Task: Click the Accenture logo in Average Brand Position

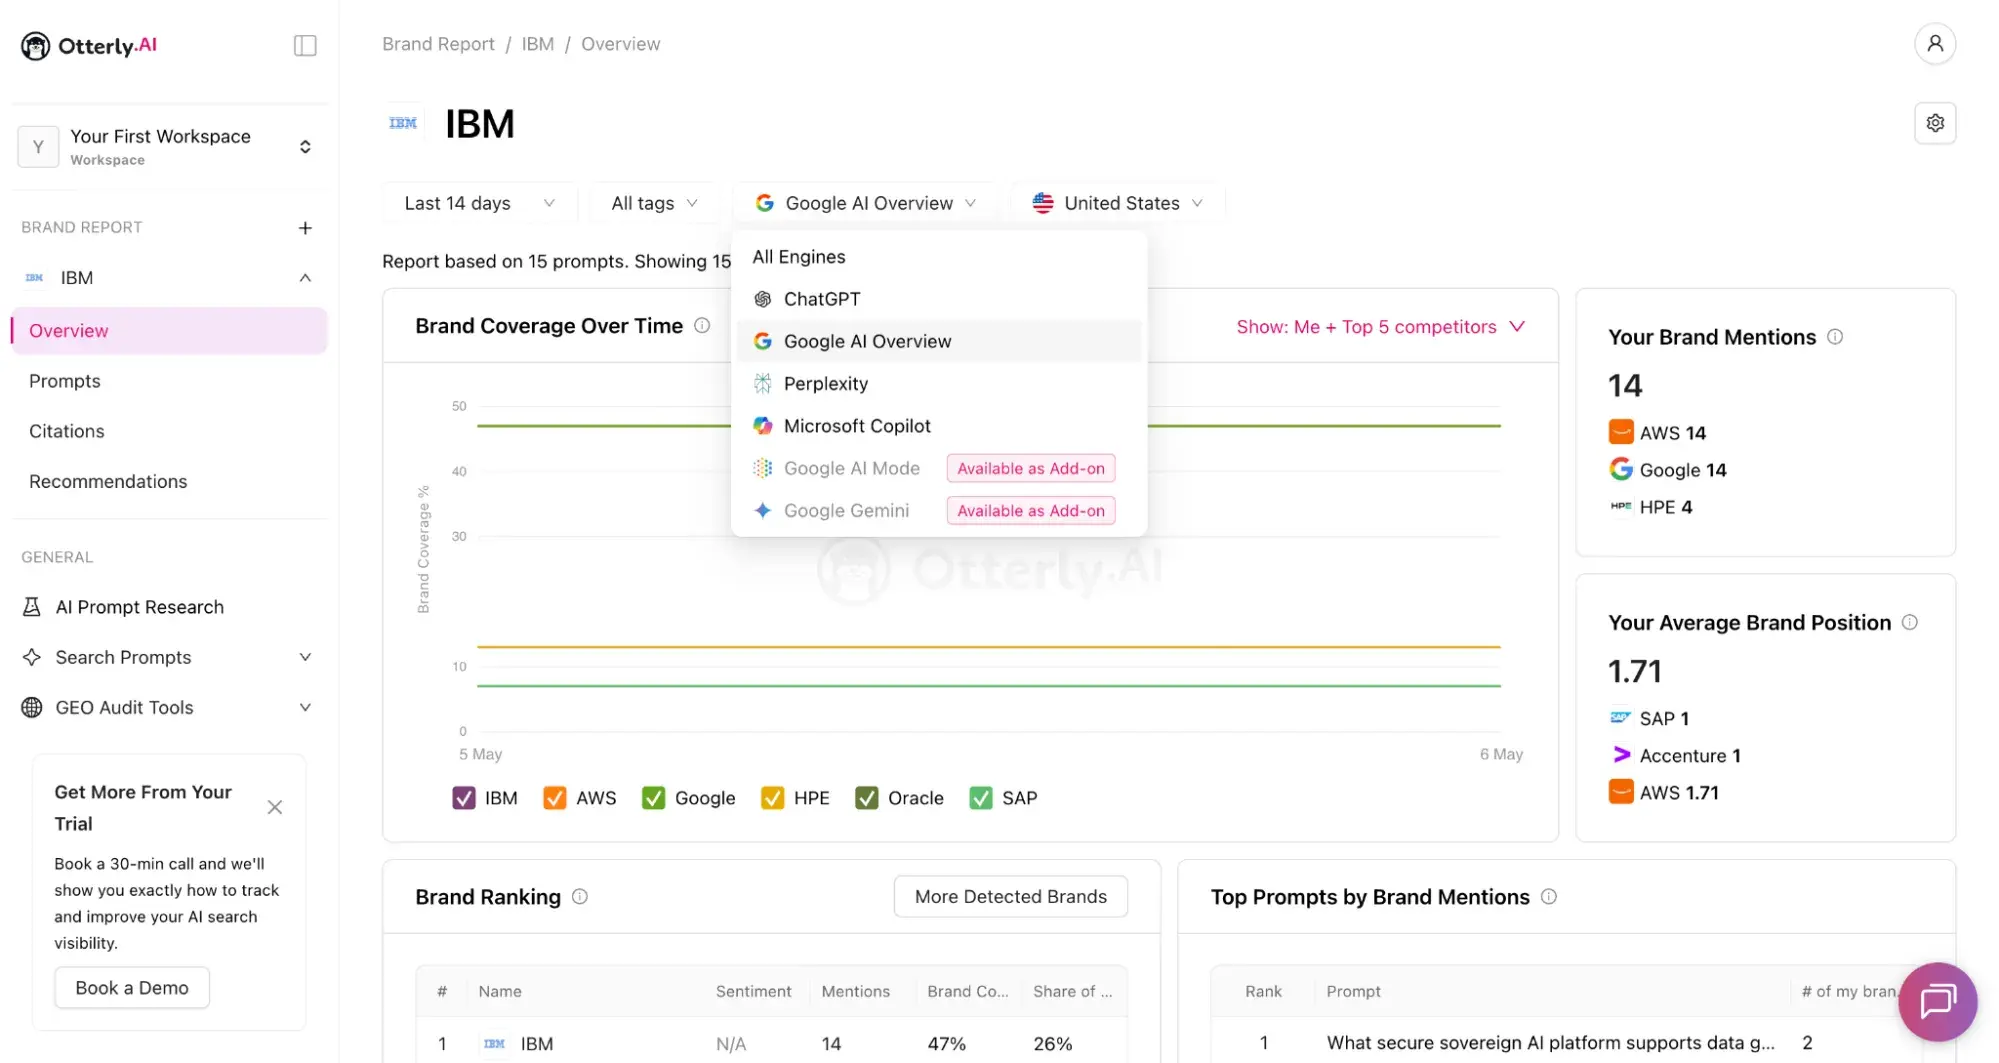Action: [x=1620, y=755]
